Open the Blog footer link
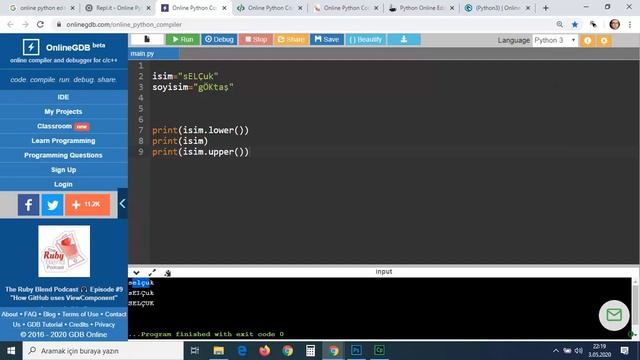Image resolution: width=640 pixels, height=360 pixels. pyautogui.click(x=49, y=314)
